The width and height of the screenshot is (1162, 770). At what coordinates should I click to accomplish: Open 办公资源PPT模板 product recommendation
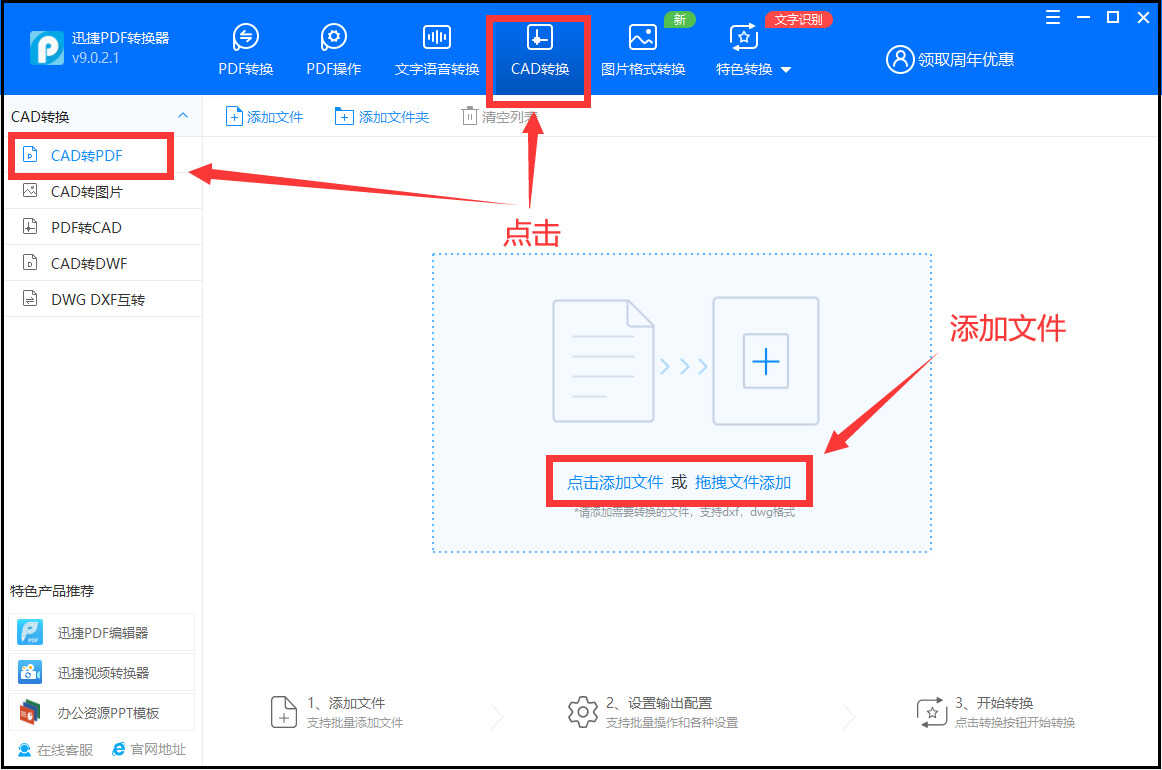[102, 712]
